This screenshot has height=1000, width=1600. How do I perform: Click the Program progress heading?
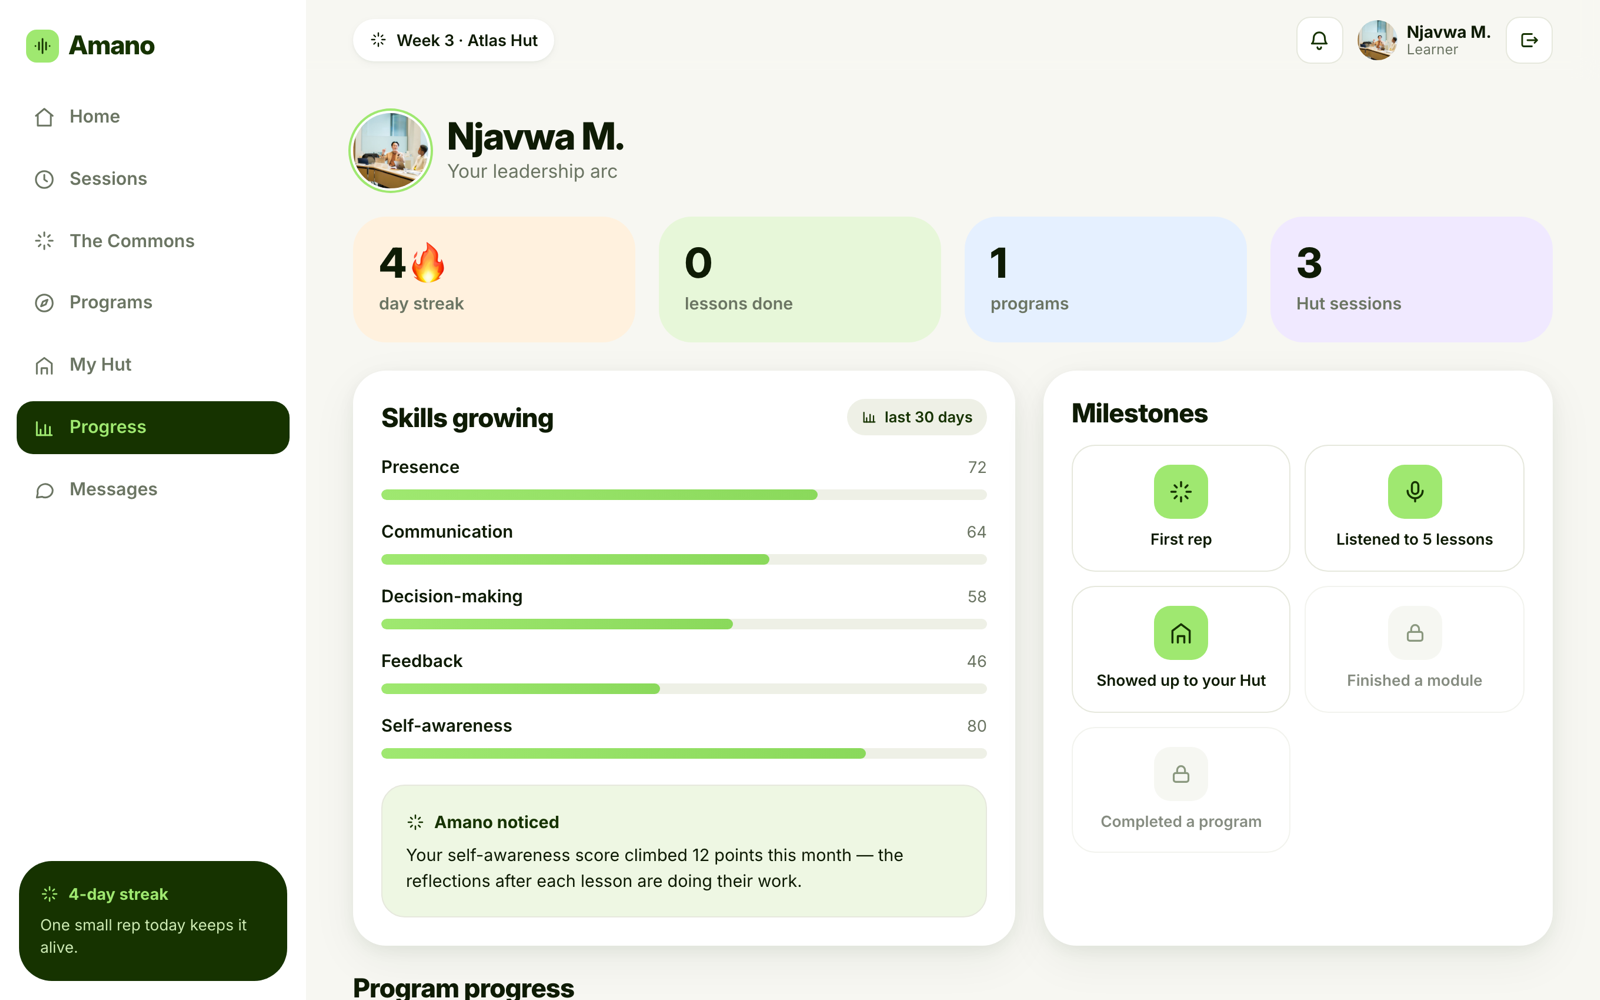[464, 988]
